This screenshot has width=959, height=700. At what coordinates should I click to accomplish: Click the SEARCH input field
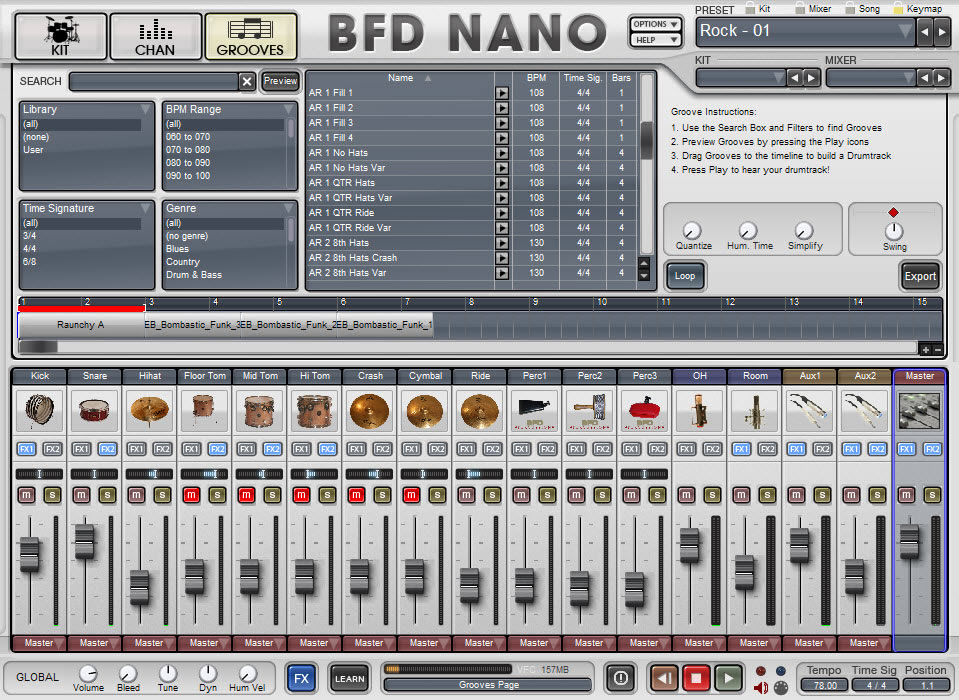pyautogui.click(x=154, y=81)
